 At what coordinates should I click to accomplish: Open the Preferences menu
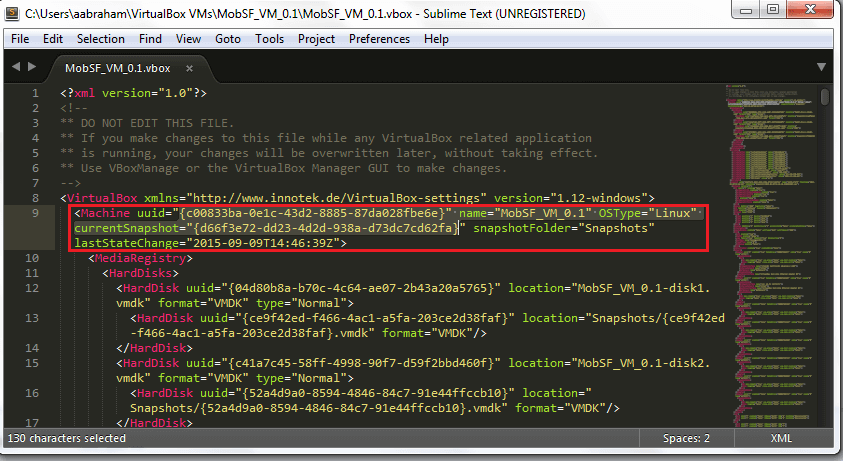coord(379,39)
